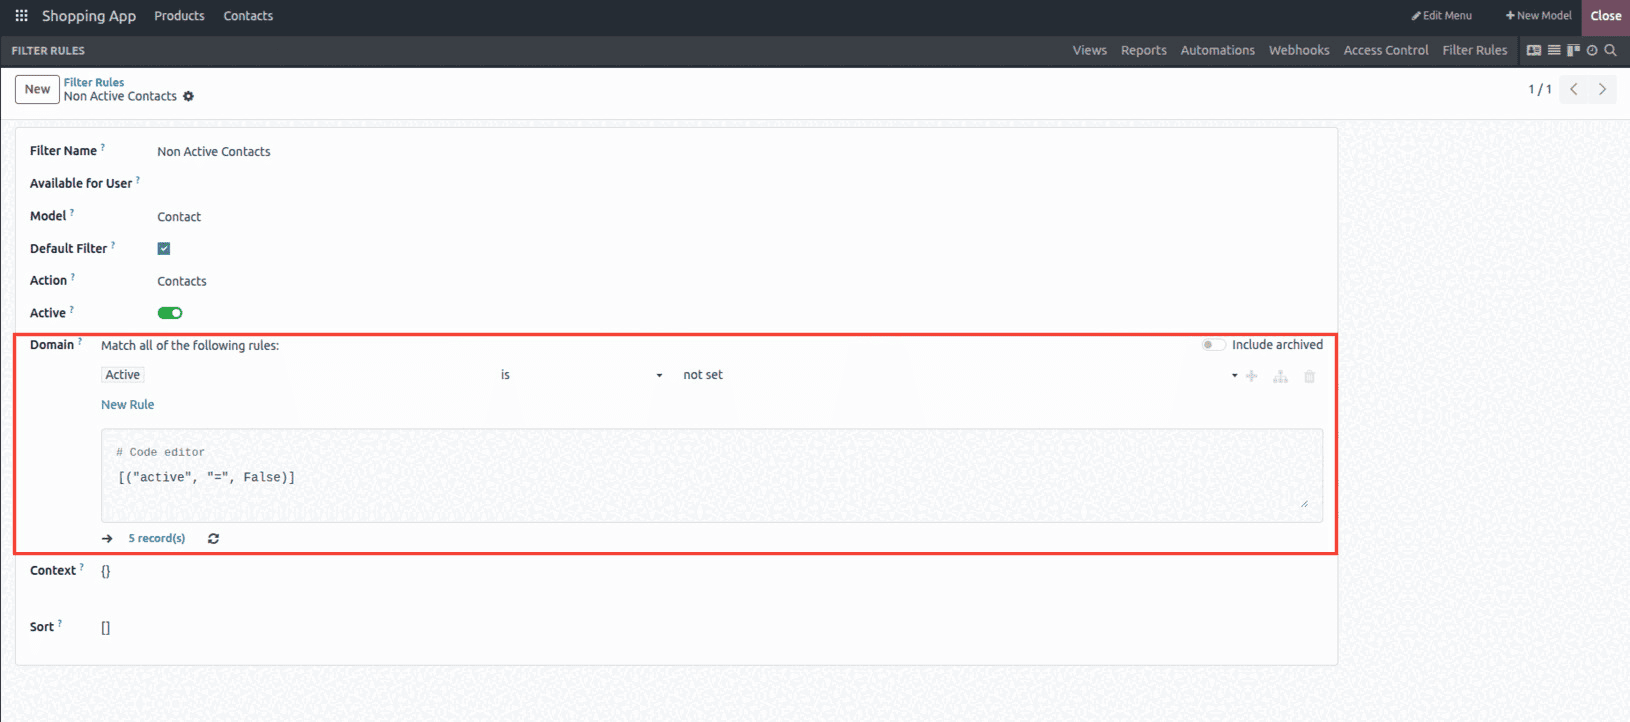Switch to form view icon in toolbar
The image size is (1630, 722).
click(1534, 50)
